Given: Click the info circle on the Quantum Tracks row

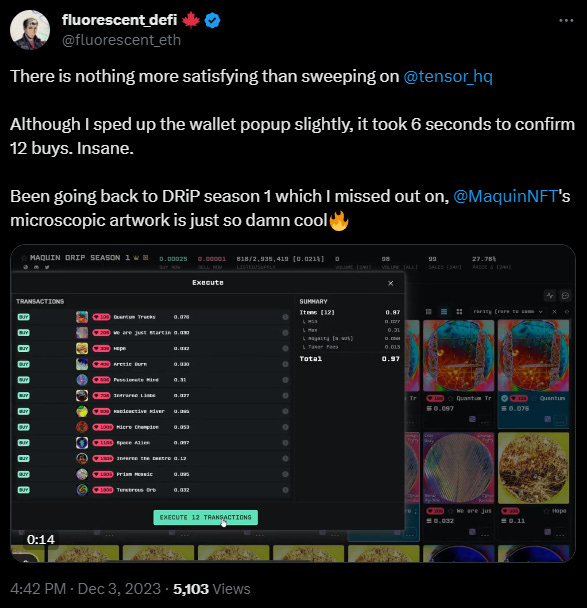Looking at the screenshot, I should (x=285, y=317).
